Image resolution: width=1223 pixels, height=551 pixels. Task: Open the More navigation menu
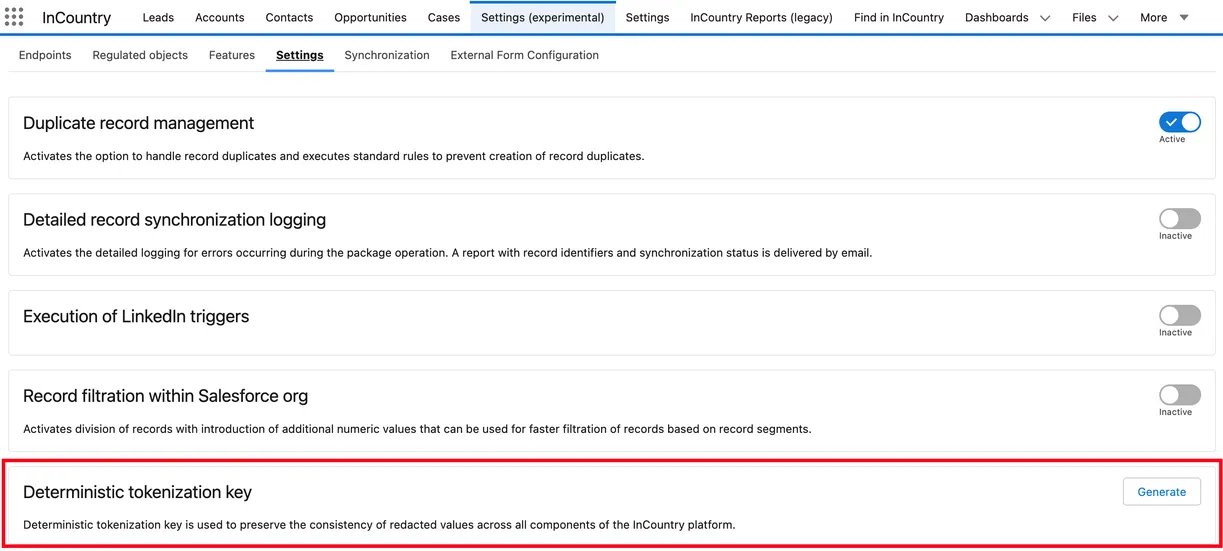click(x=1164, y=17)
